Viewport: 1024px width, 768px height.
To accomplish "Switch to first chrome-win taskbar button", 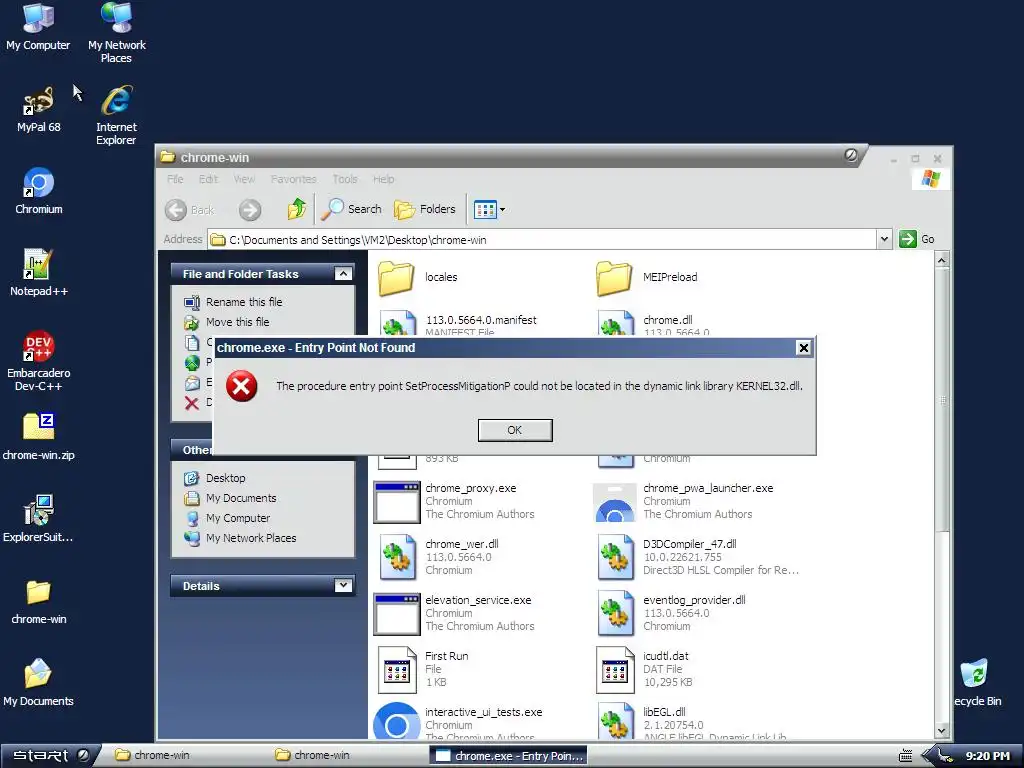I will coord(183,755).
